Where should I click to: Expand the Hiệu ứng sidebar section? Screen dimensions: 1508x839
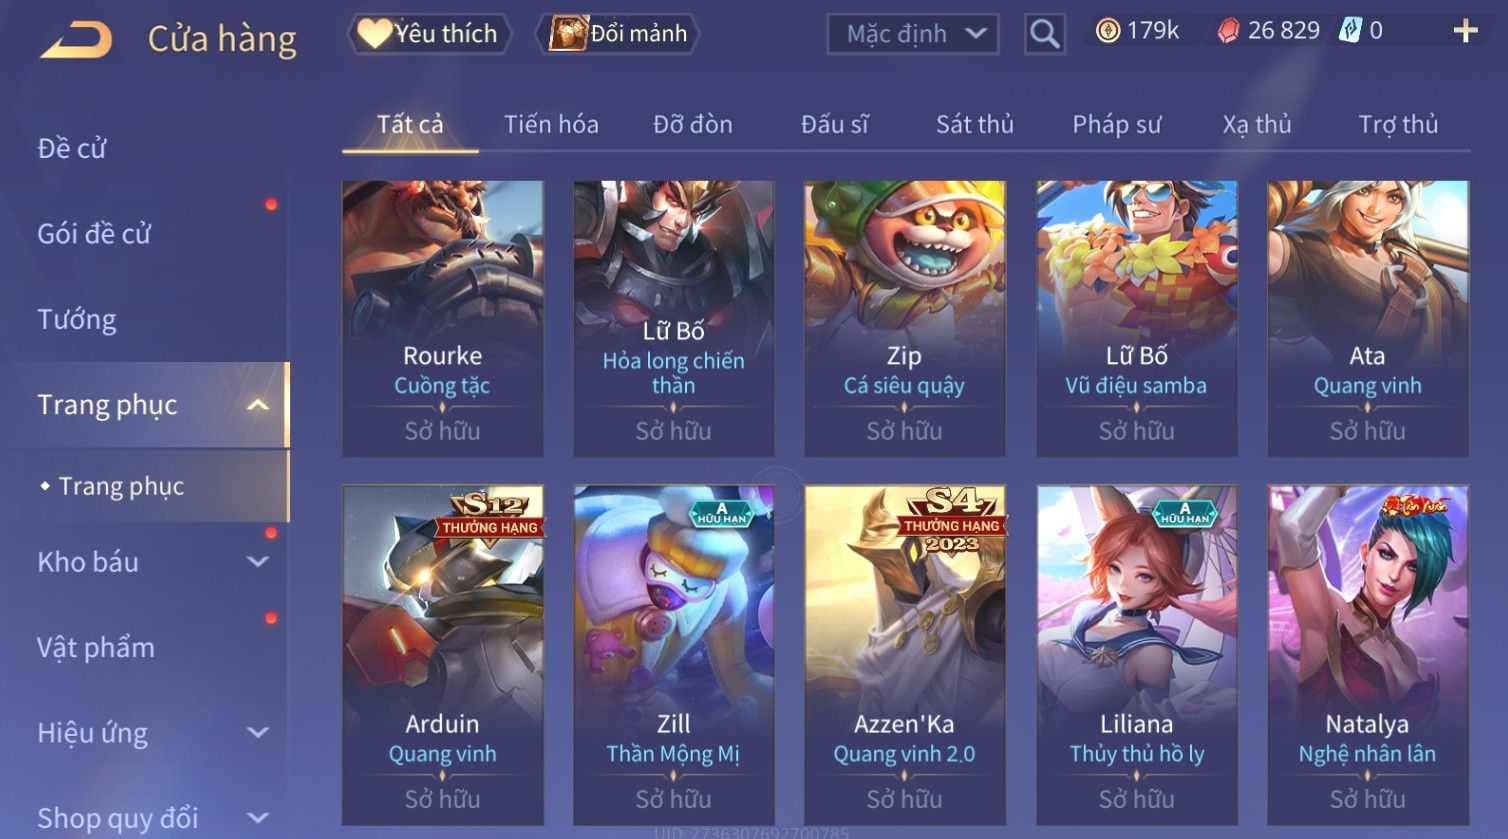point(257,733)
